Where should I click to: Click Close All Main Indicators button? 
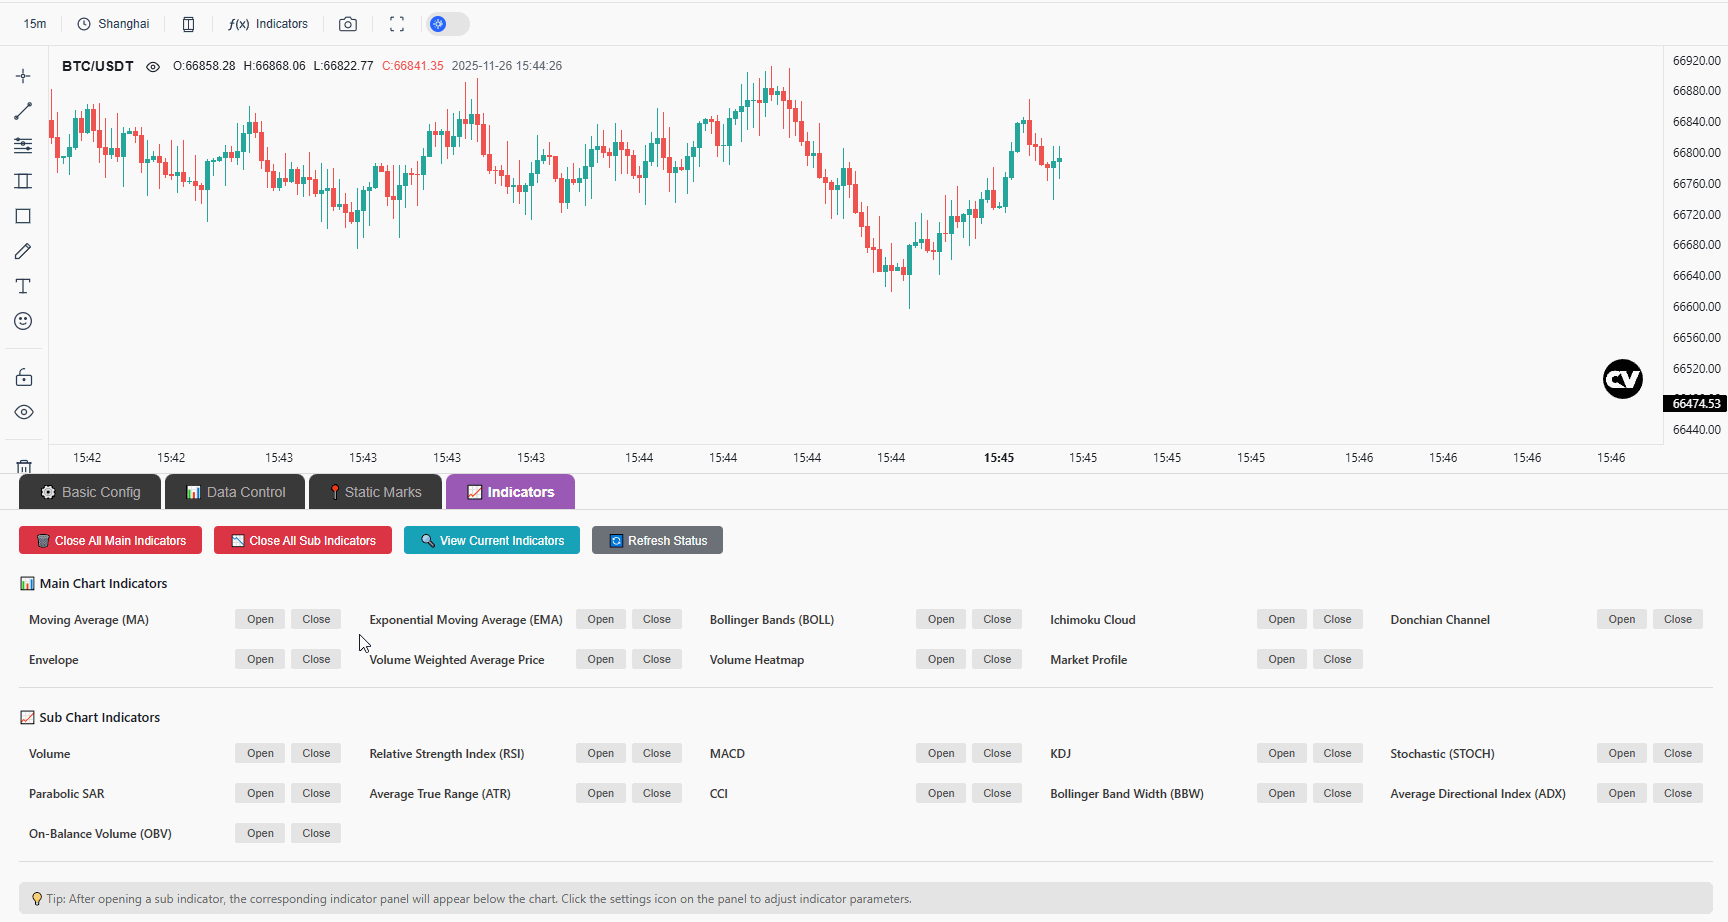pos(110,541)
